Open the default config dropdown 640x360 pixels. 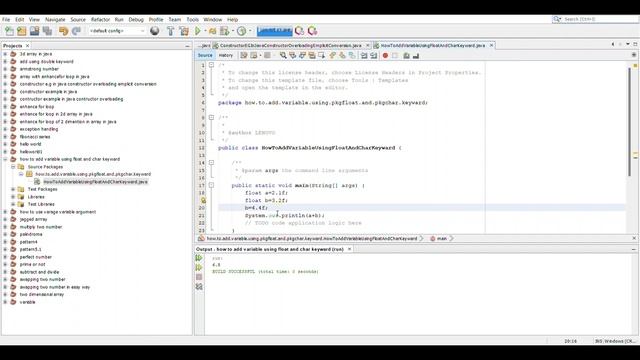(x=117, y=31)
